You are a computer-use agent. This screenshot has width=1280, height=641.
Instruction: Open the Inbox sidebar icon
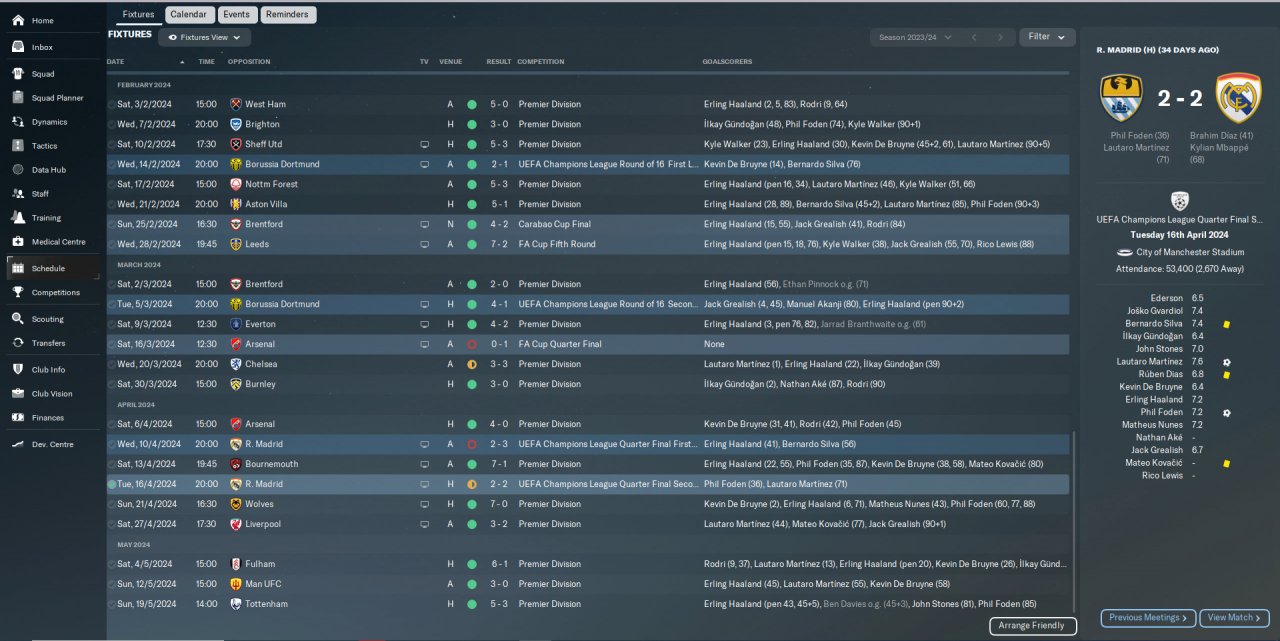(x=18, y=47)
